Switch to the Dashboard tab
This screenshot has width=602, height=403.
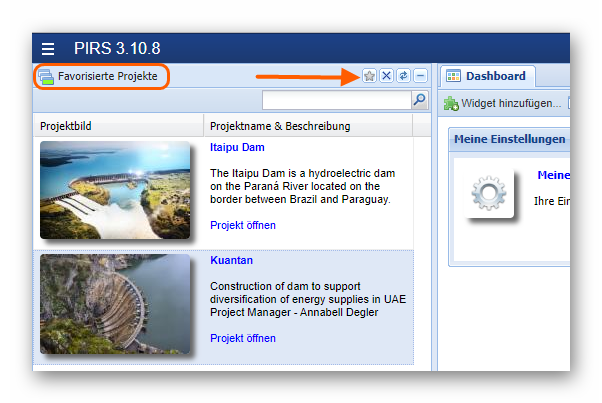tap(487, 76)
